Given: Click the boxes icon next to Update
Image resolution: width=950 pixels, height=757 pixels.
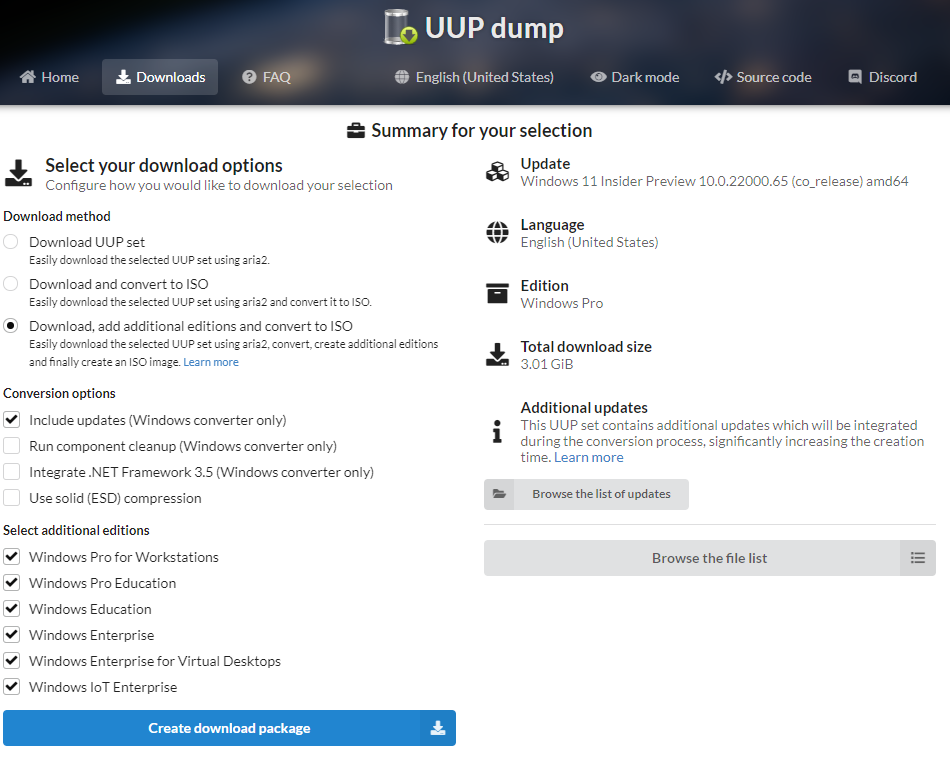Looking at the screenshot, I should pyautogui.click(x=497, y=172).
